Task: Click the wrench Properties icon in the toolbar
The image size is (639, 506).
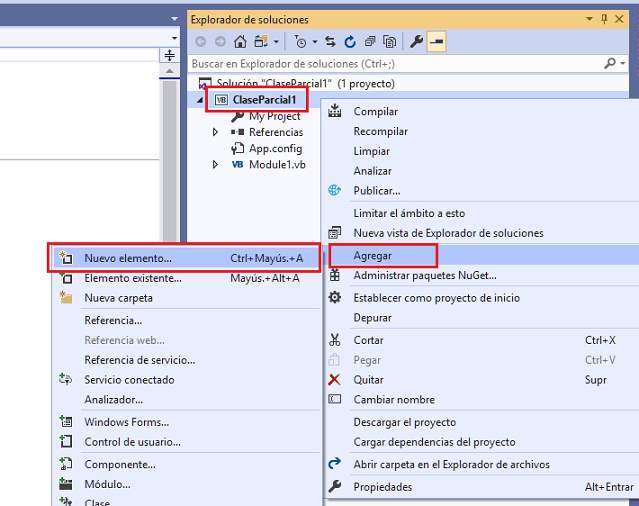Action: pyautogui.click(x=416, y=42)
